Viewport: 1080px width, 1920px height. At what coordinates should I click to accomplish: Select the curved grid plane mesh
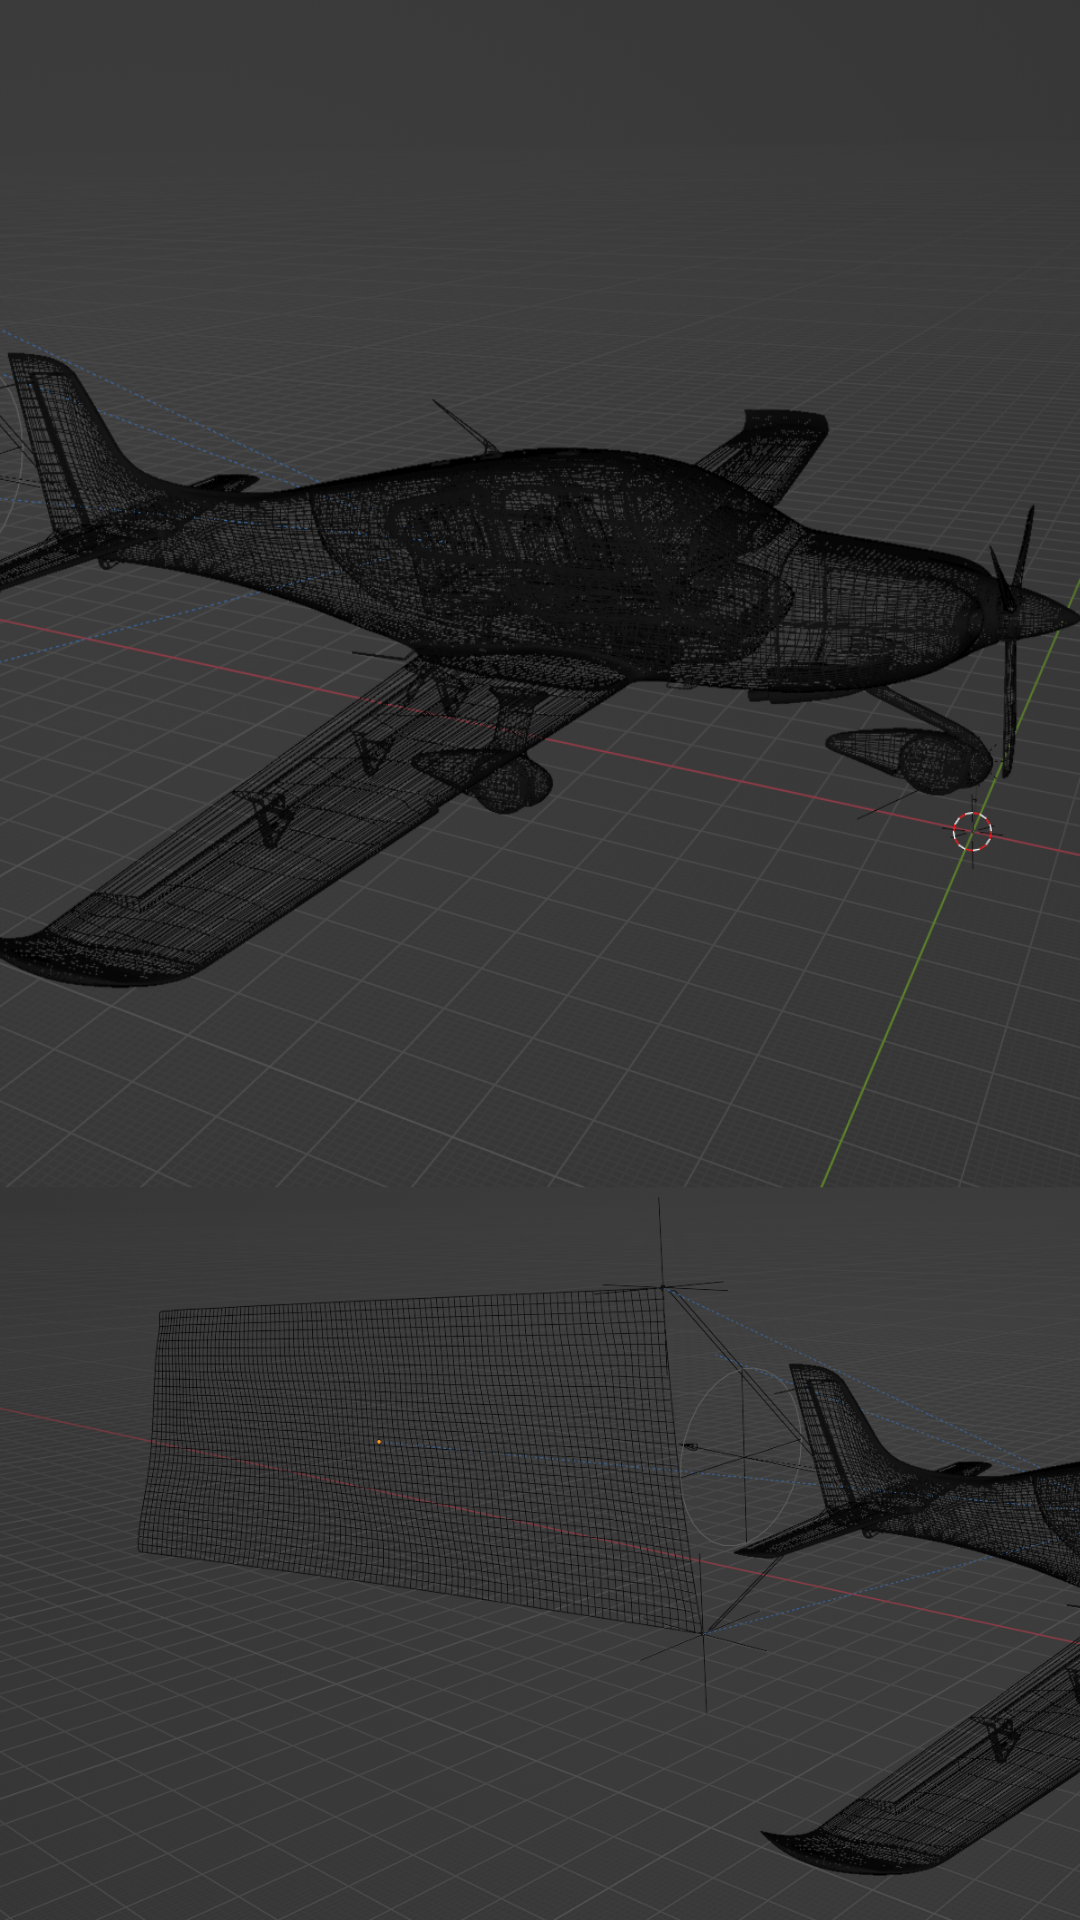coord(420,1460)
